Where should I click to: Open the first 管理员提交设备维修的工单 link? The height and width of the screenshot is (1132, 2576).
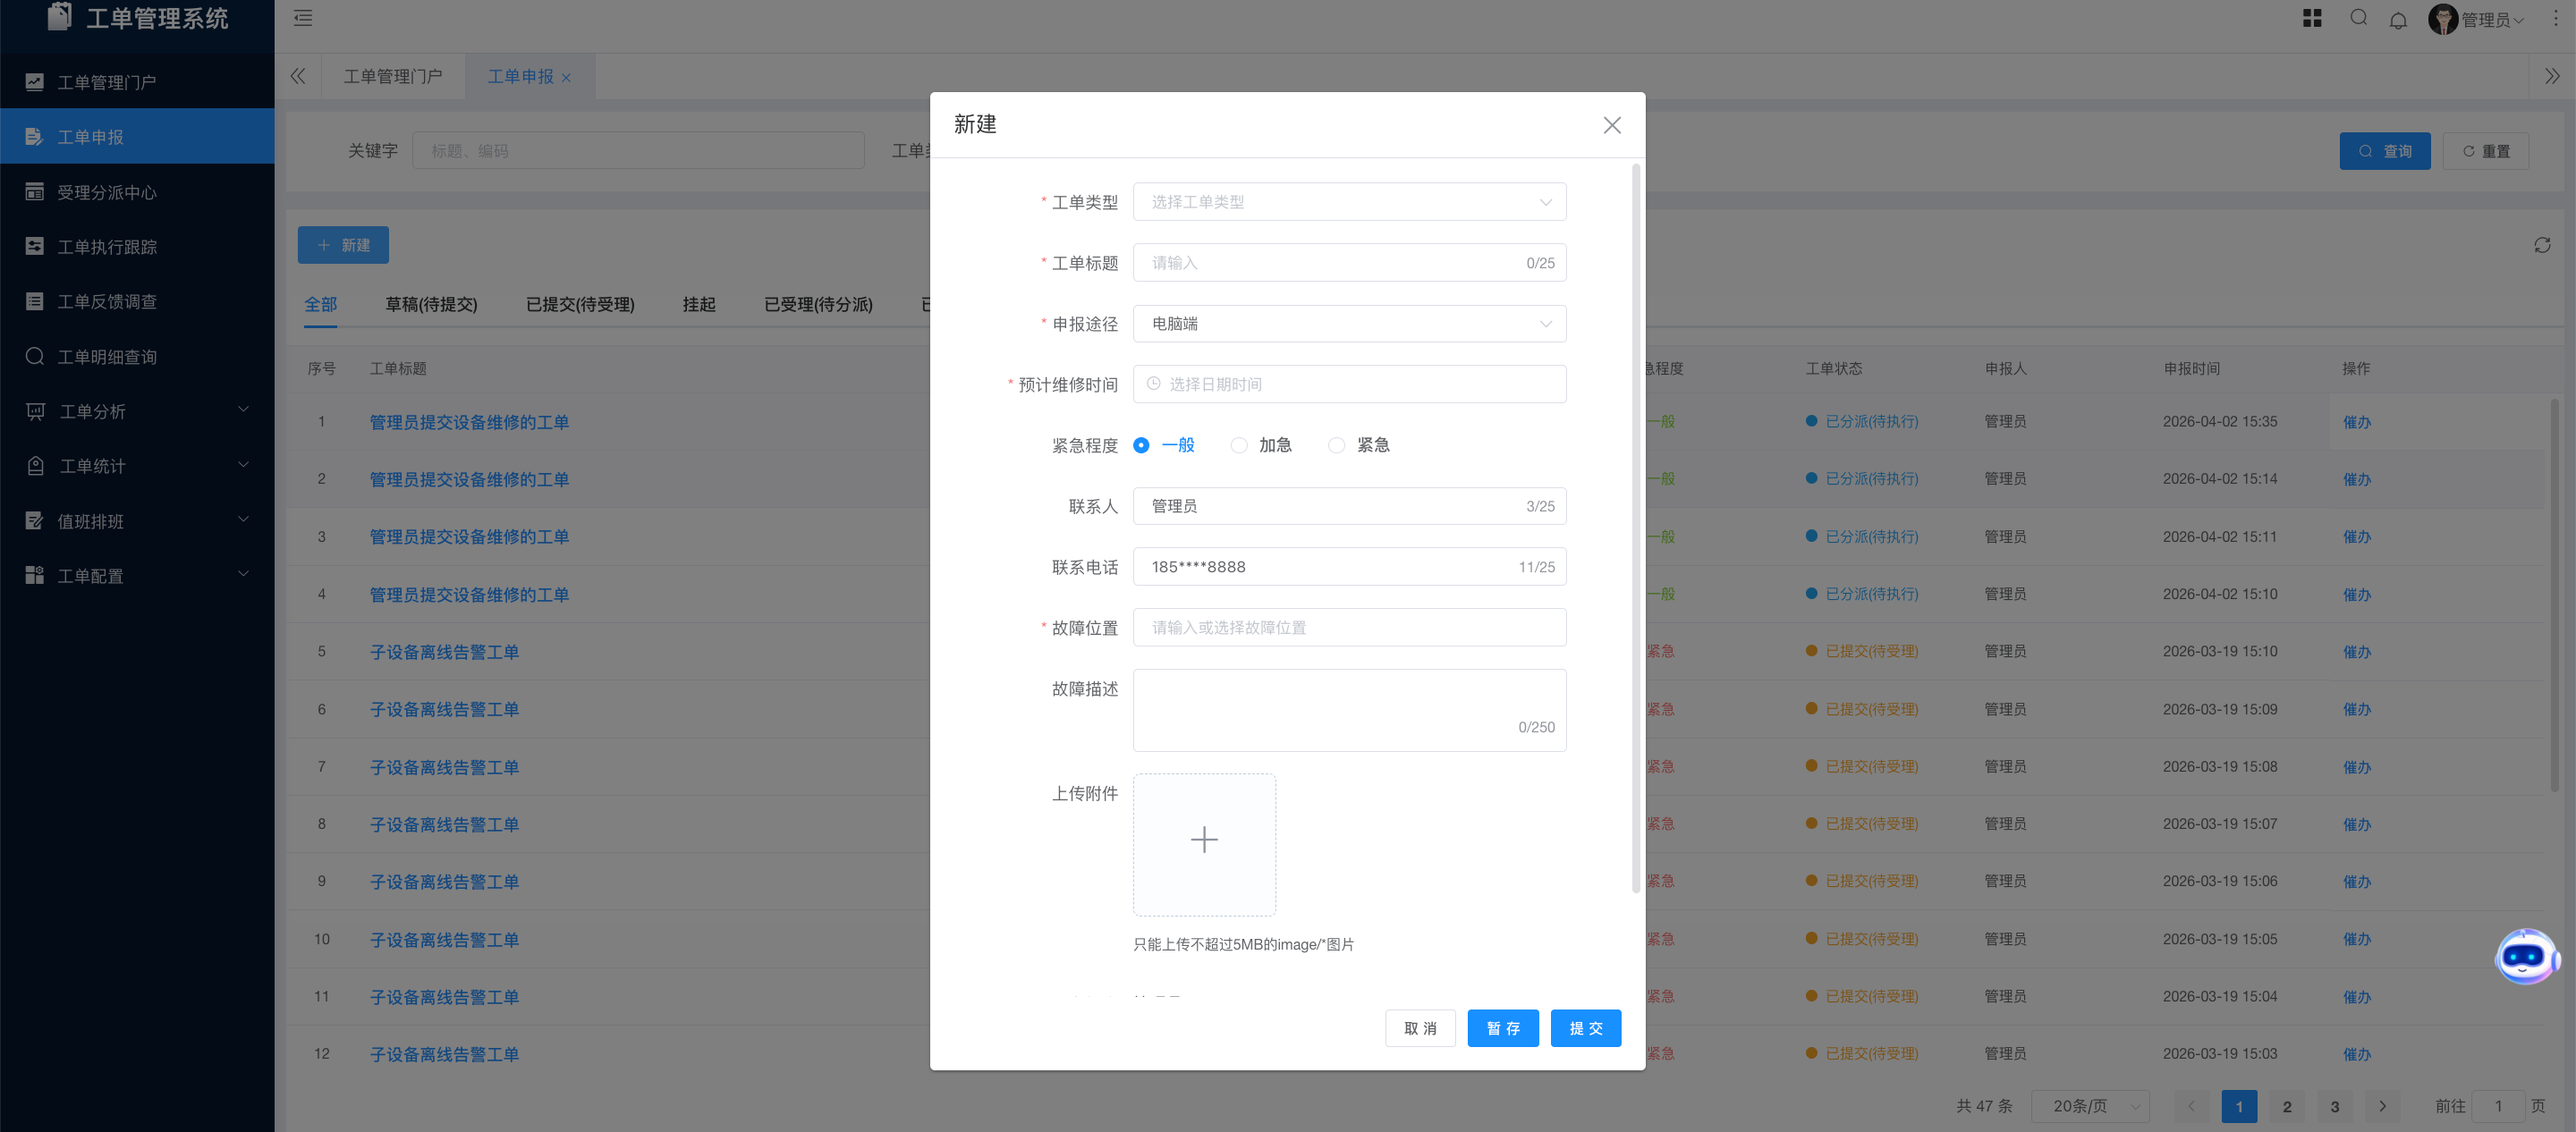click(x=469, y=422)
